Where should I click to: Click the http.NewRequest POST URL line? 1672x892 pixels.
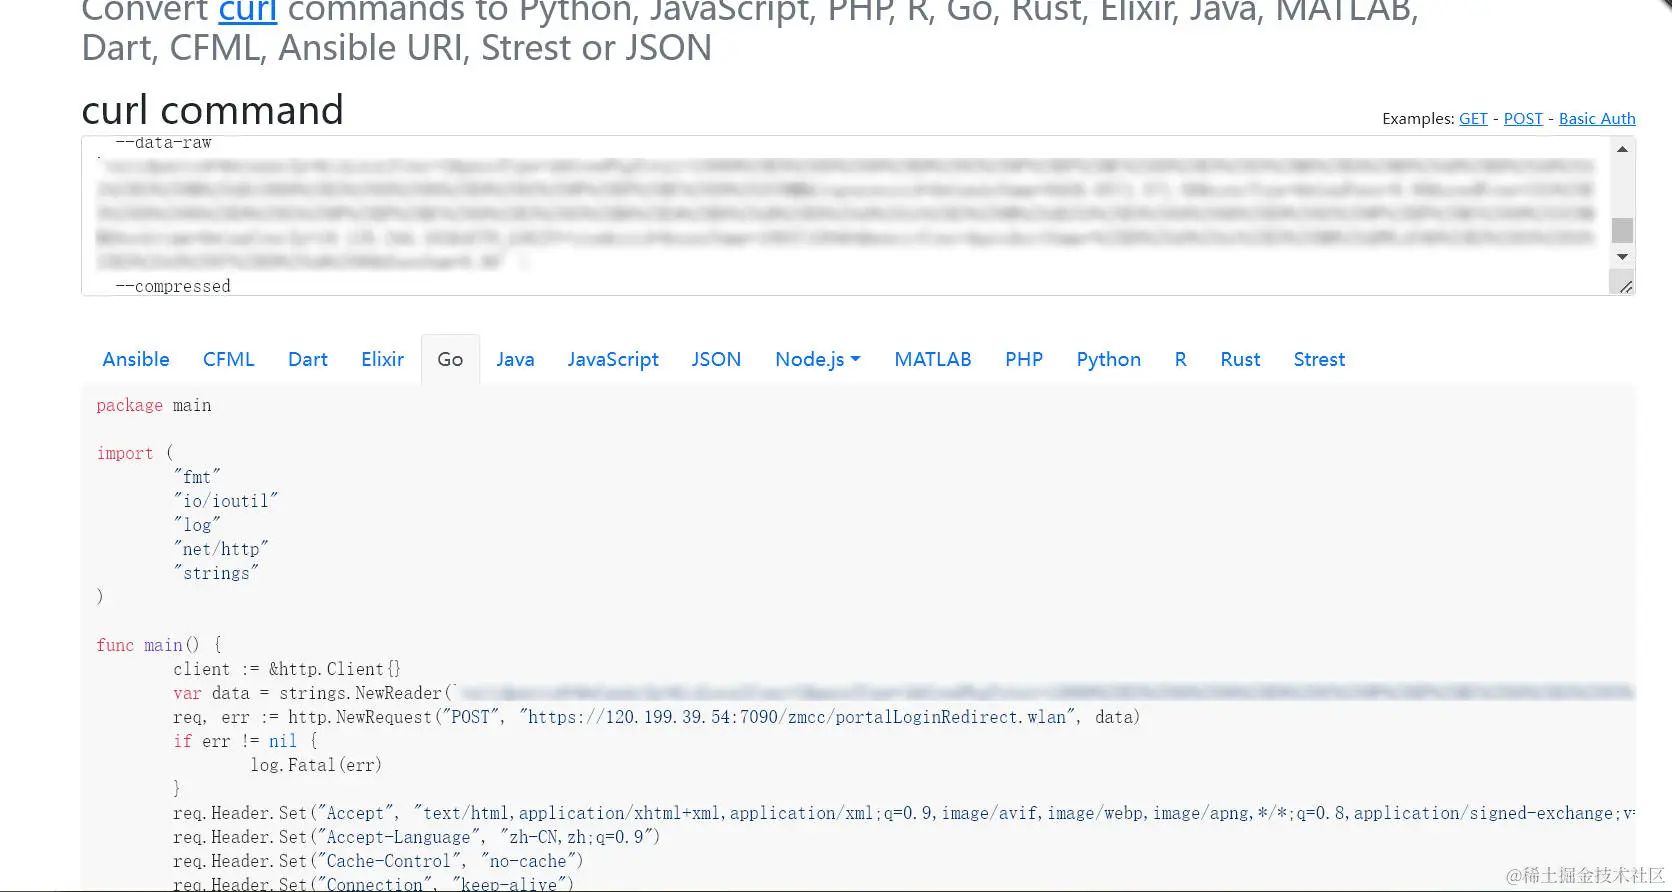656,717
